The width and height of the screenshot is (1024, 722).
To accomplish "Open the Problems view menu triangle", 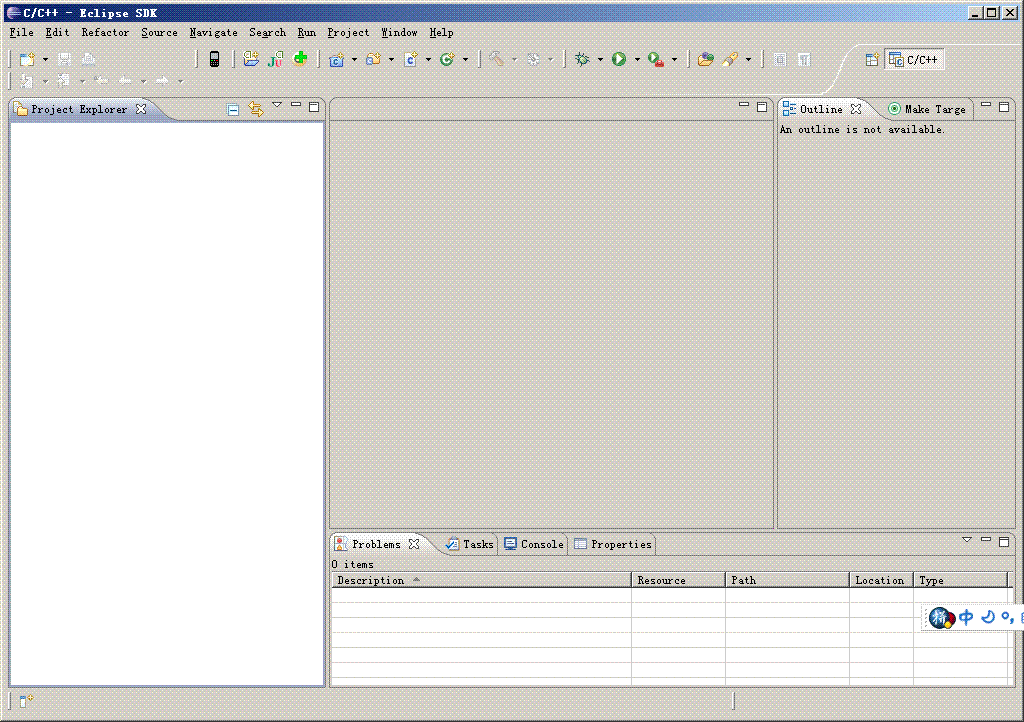I will click(x=967, y=540).
